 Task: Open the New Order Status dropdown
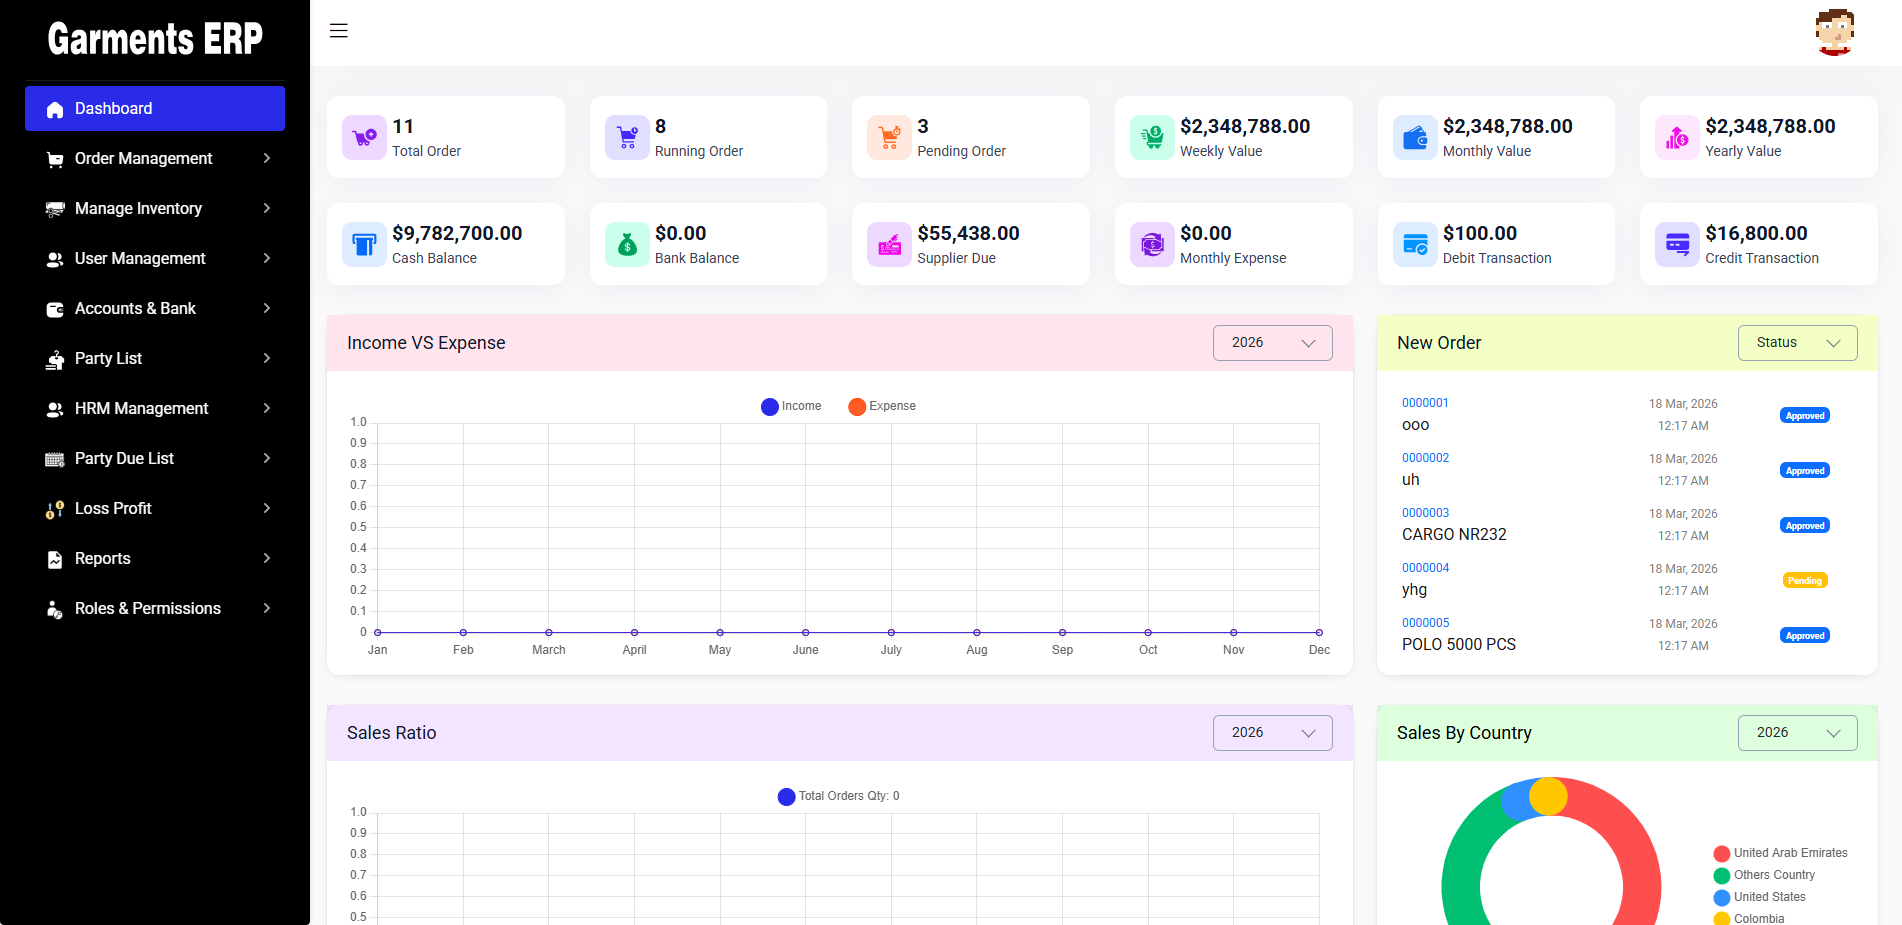[1797, 343]
